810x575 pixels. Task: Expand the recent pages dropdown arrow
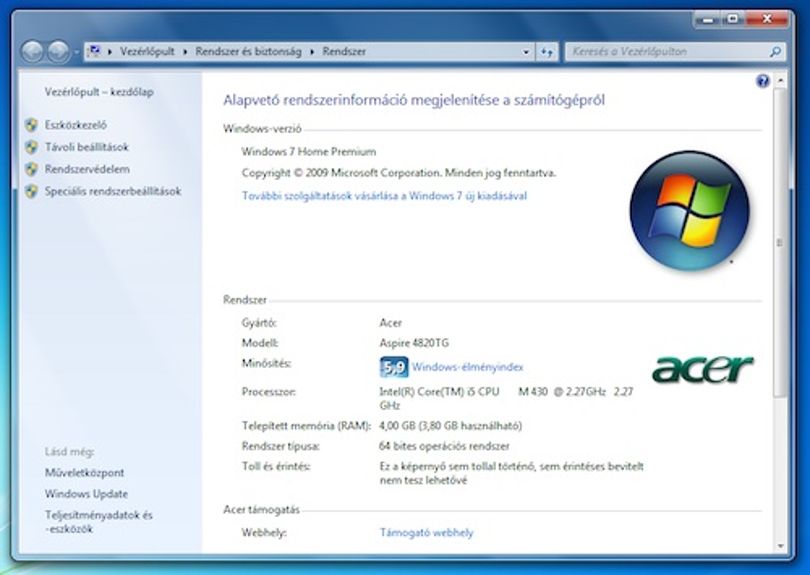coord(76,52)
